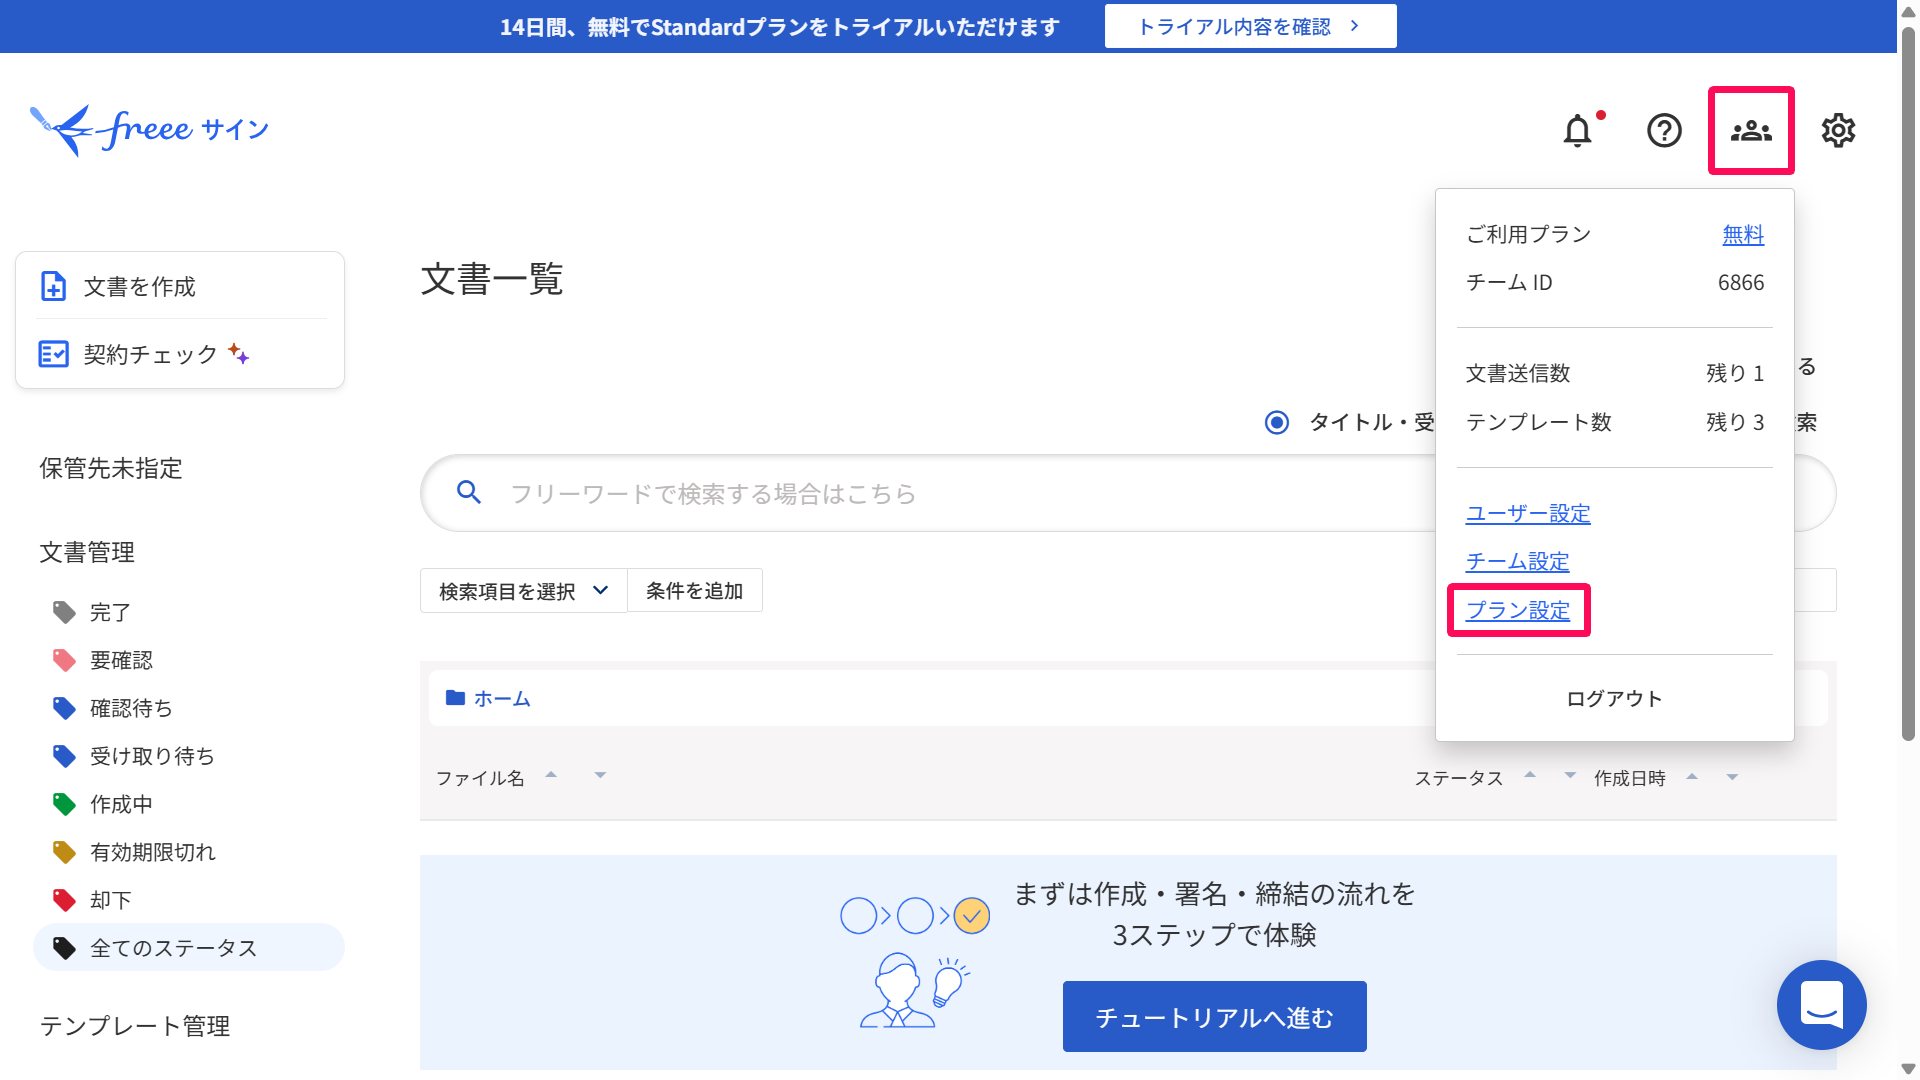Click the ファイル名 column header
The image size is (1920, 1080).
pyautogui.click(x=480, y=778)
